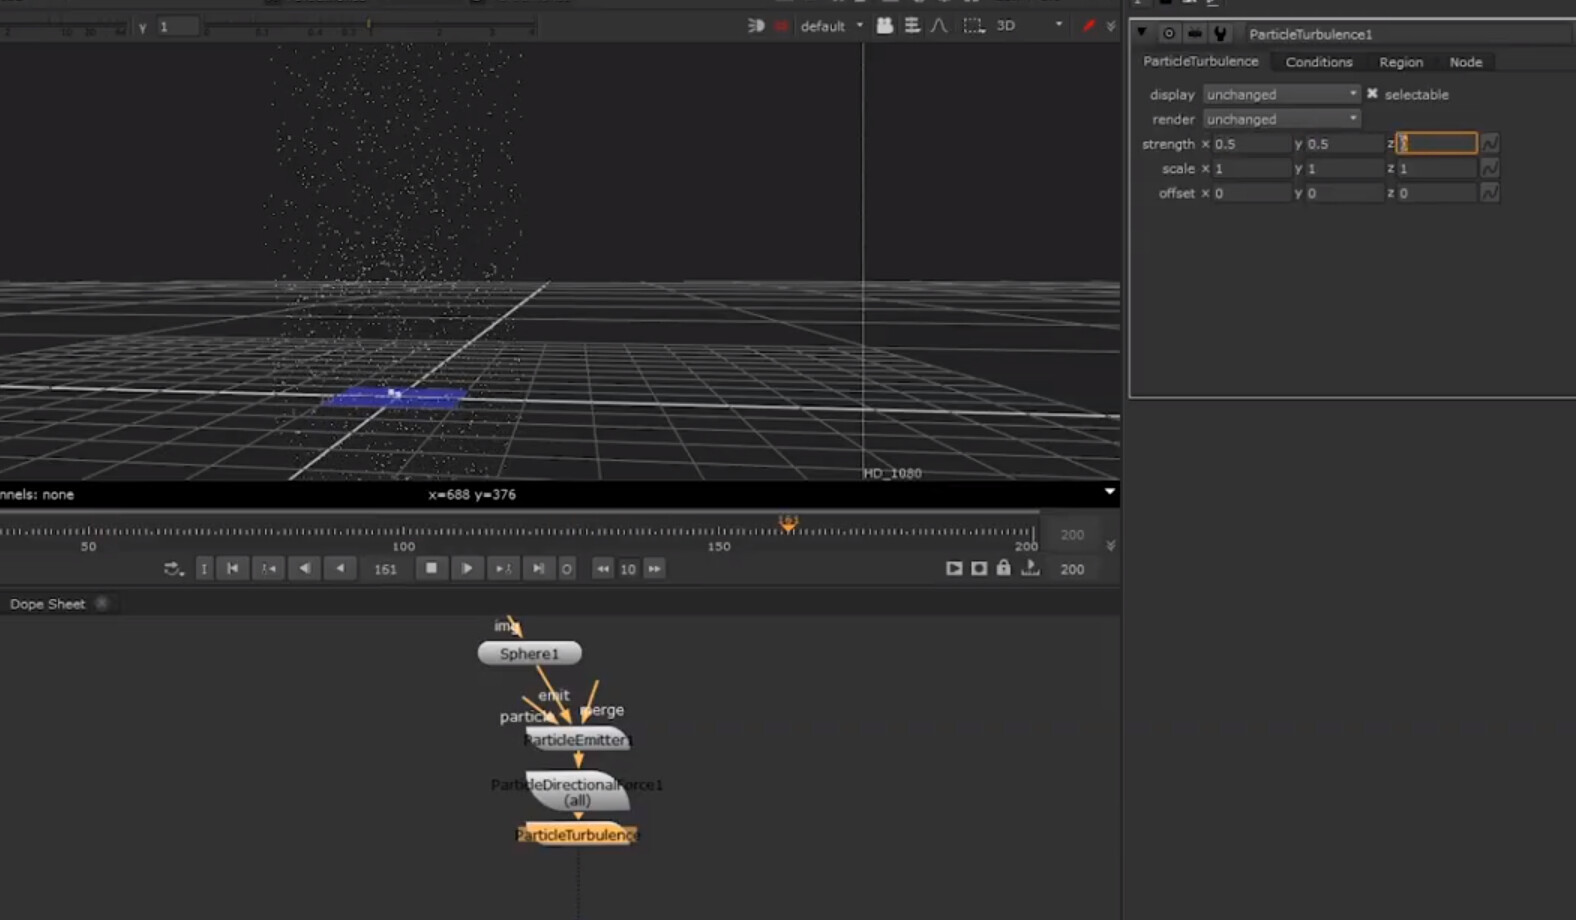This screenshot has height=920, width=1576.
Task: Open the render dropdown set to unchanged
Action: click(x=1281, y=119)
